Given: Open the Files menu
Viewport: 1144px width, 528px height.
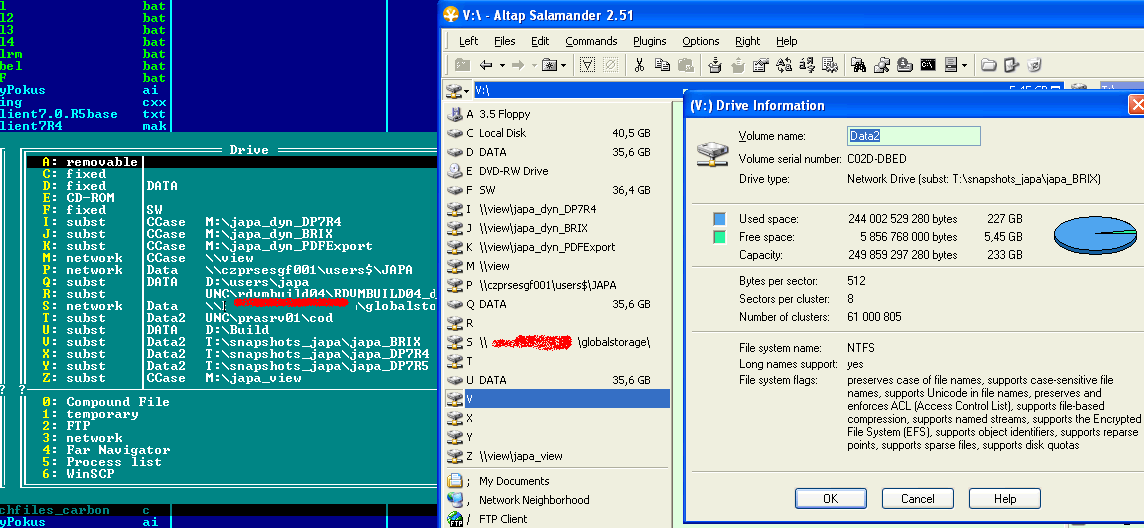Looking at the screenshot, I should (x=504, y=41).
